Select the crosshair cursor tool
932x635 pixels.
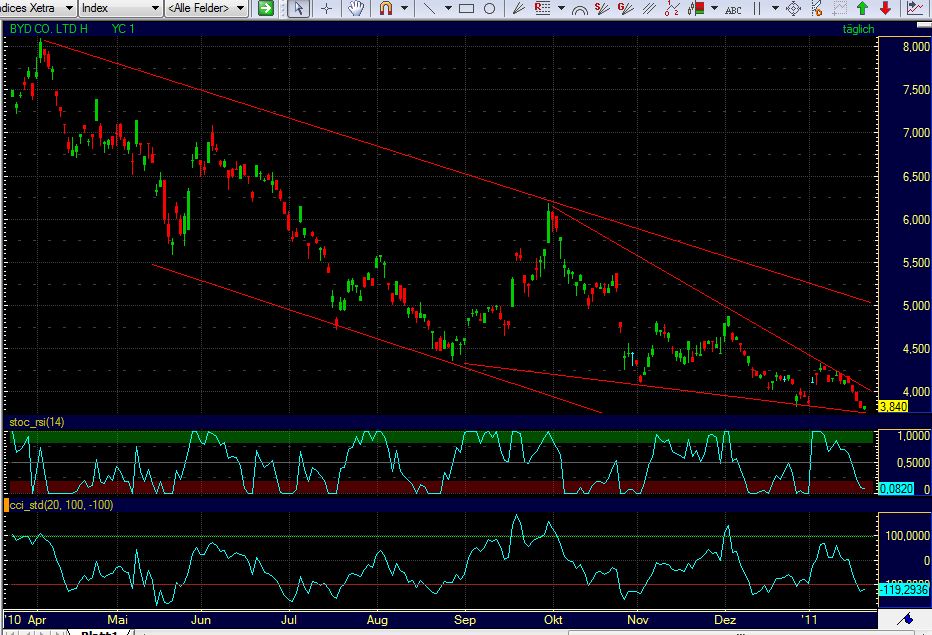click(x=327, y=9)
